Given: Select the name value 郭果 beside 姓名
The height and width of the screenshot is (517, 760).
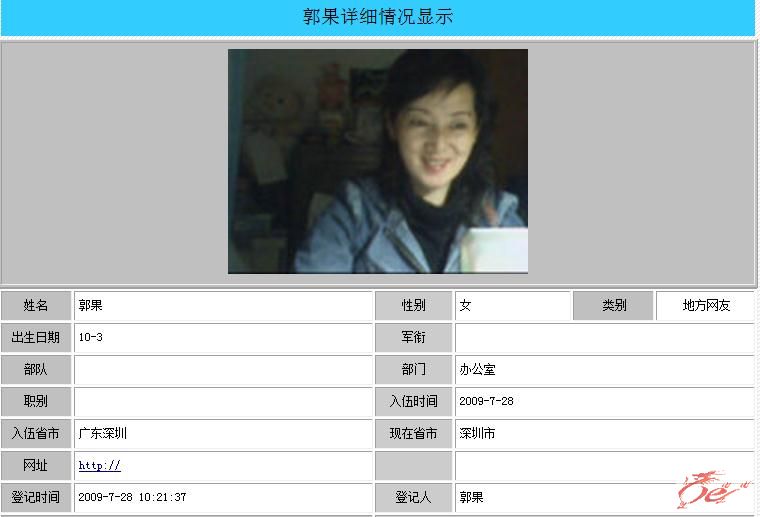Looking at the screenshot, I should click(x=91, y=305).
